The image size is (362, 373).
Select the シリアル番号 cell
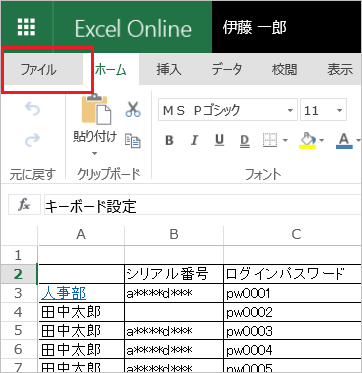pos(174,274)
